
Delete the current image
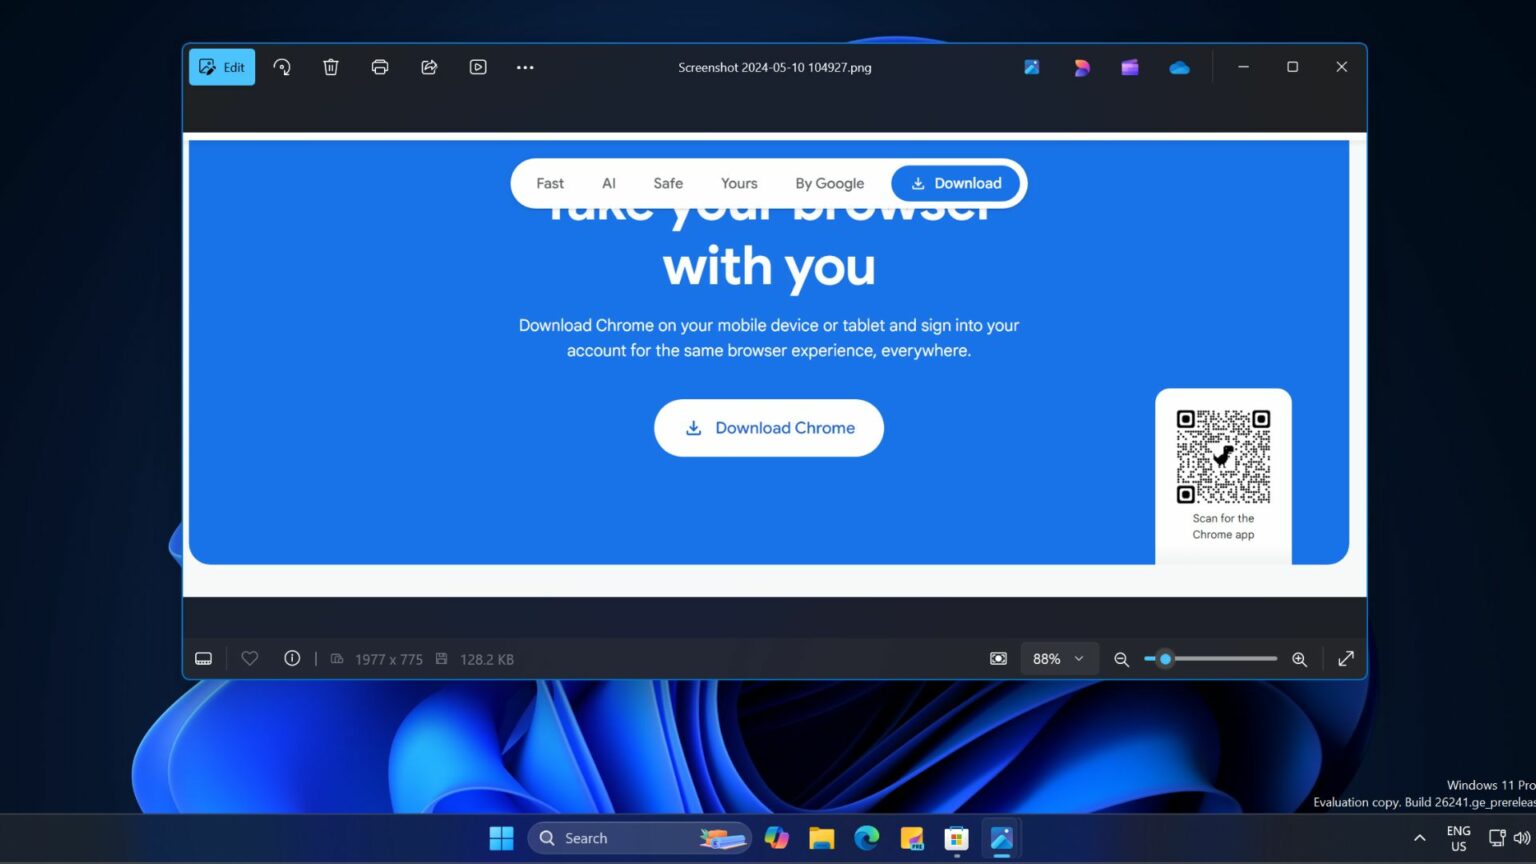(x=331, y=67)
